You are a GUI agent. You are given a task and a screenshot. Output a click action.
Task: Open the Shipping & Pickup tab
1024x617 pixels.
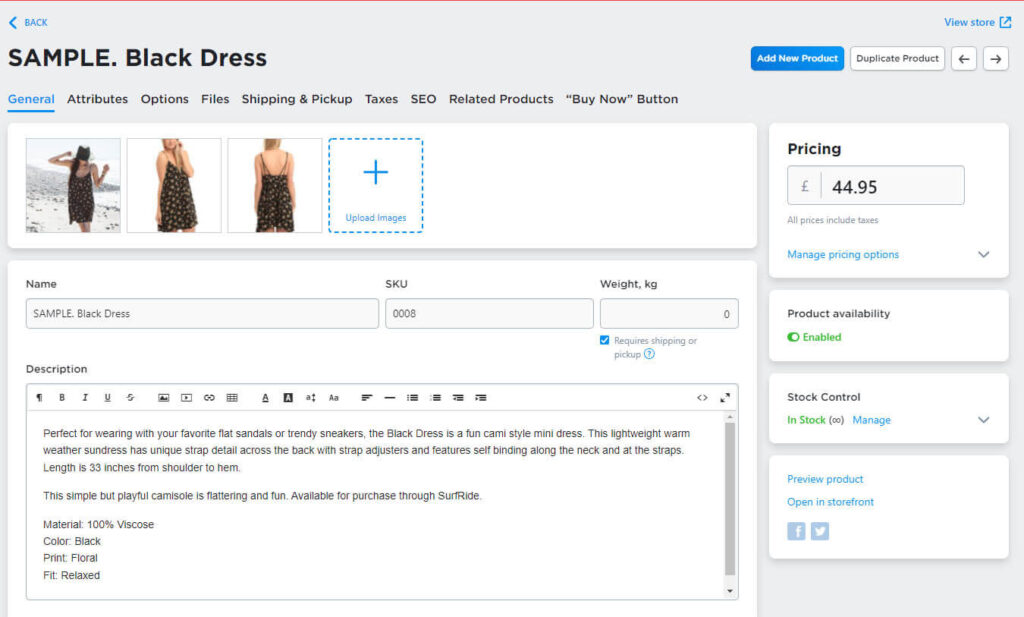(x=296, y=99)
